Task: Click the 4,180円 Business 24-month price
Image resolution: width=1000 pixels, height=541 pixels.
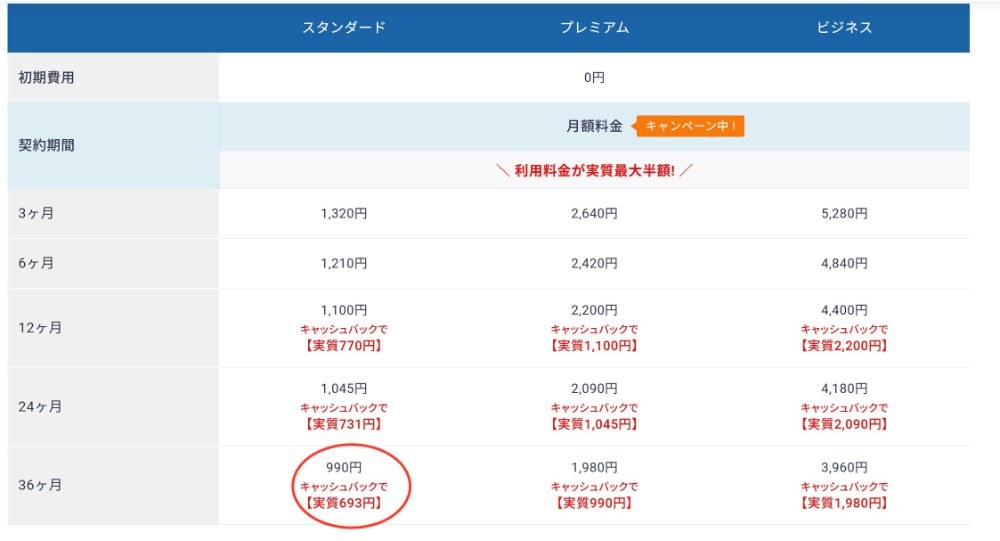Action: [x=844, y=389]
